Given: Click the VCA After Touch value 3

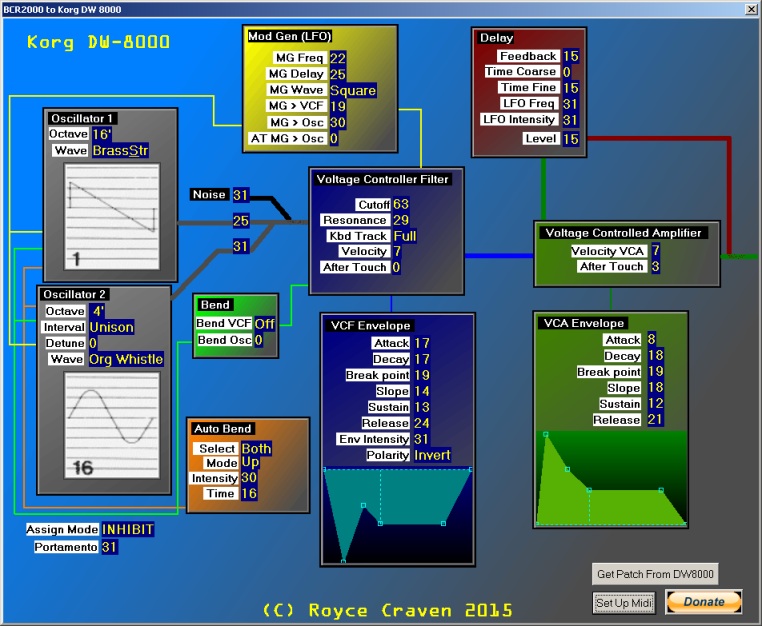Looking at the screenshot, I should (x=656, y=266).
